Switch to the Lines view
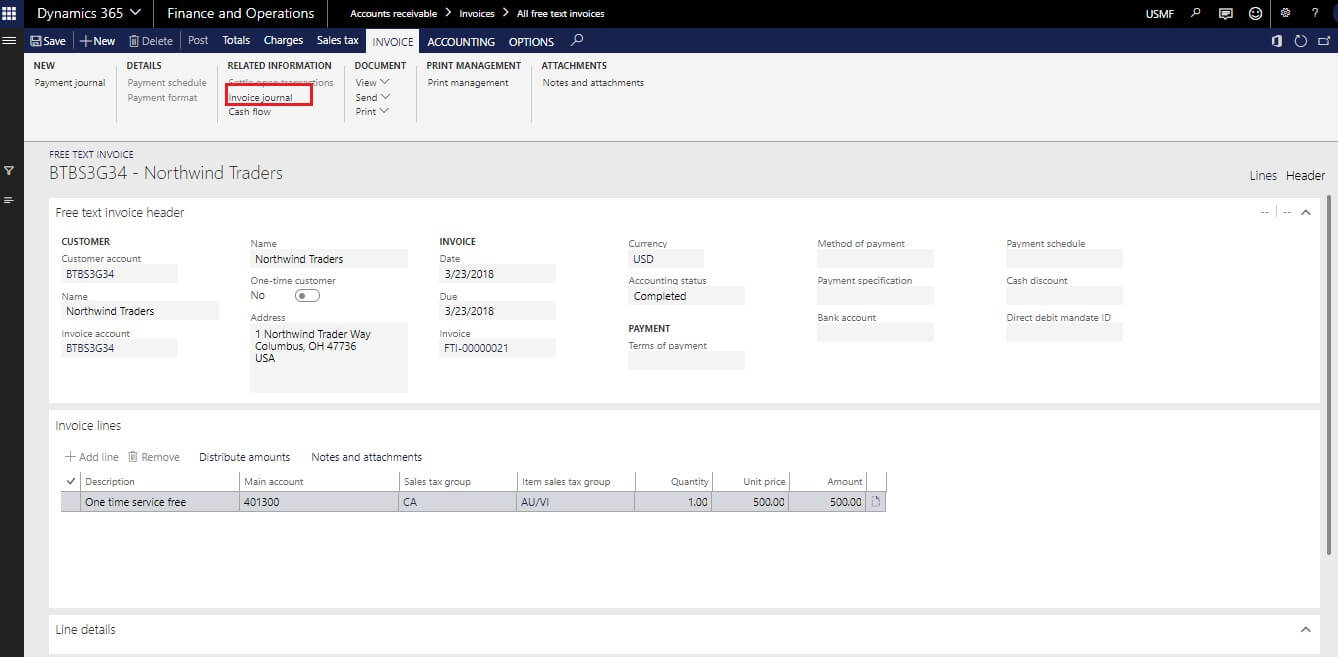 click(x=1263, y=176)
